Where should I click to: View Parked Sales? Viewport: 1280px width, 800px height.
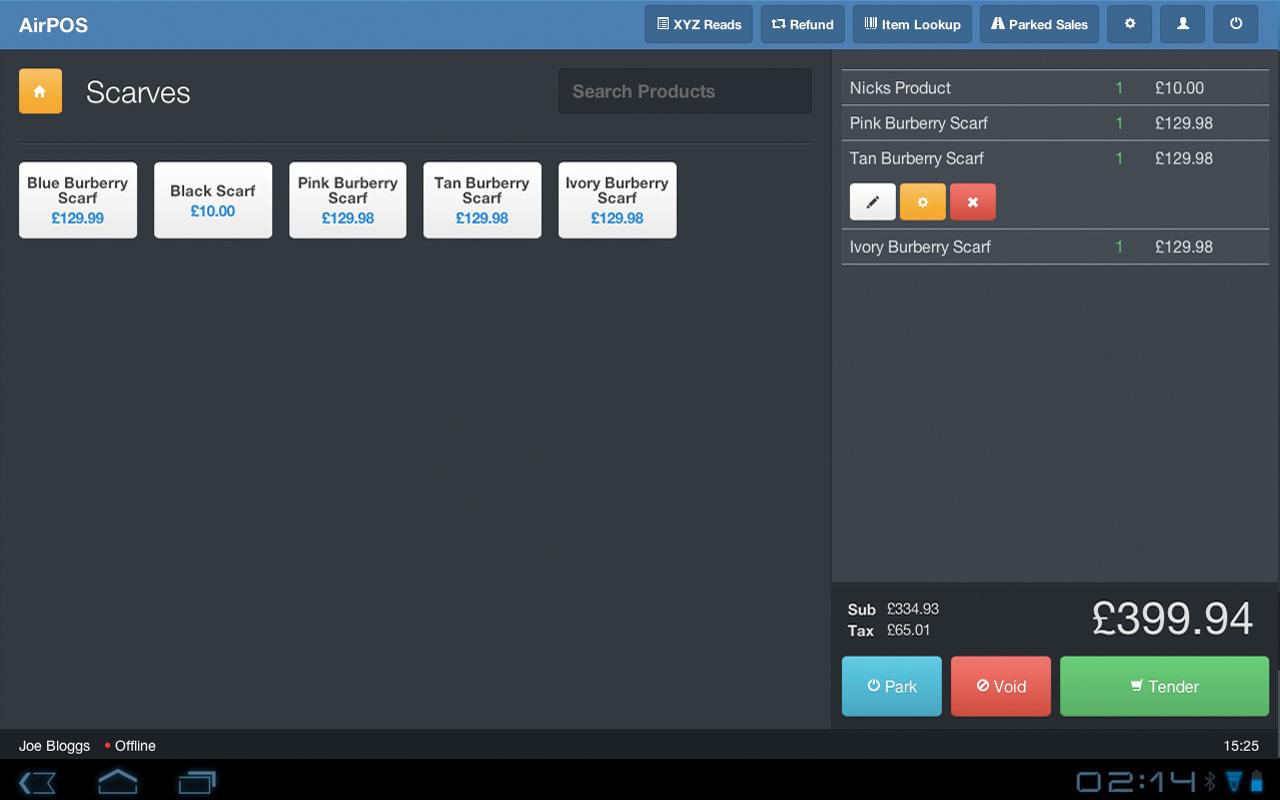click(x=1040, y=24)
